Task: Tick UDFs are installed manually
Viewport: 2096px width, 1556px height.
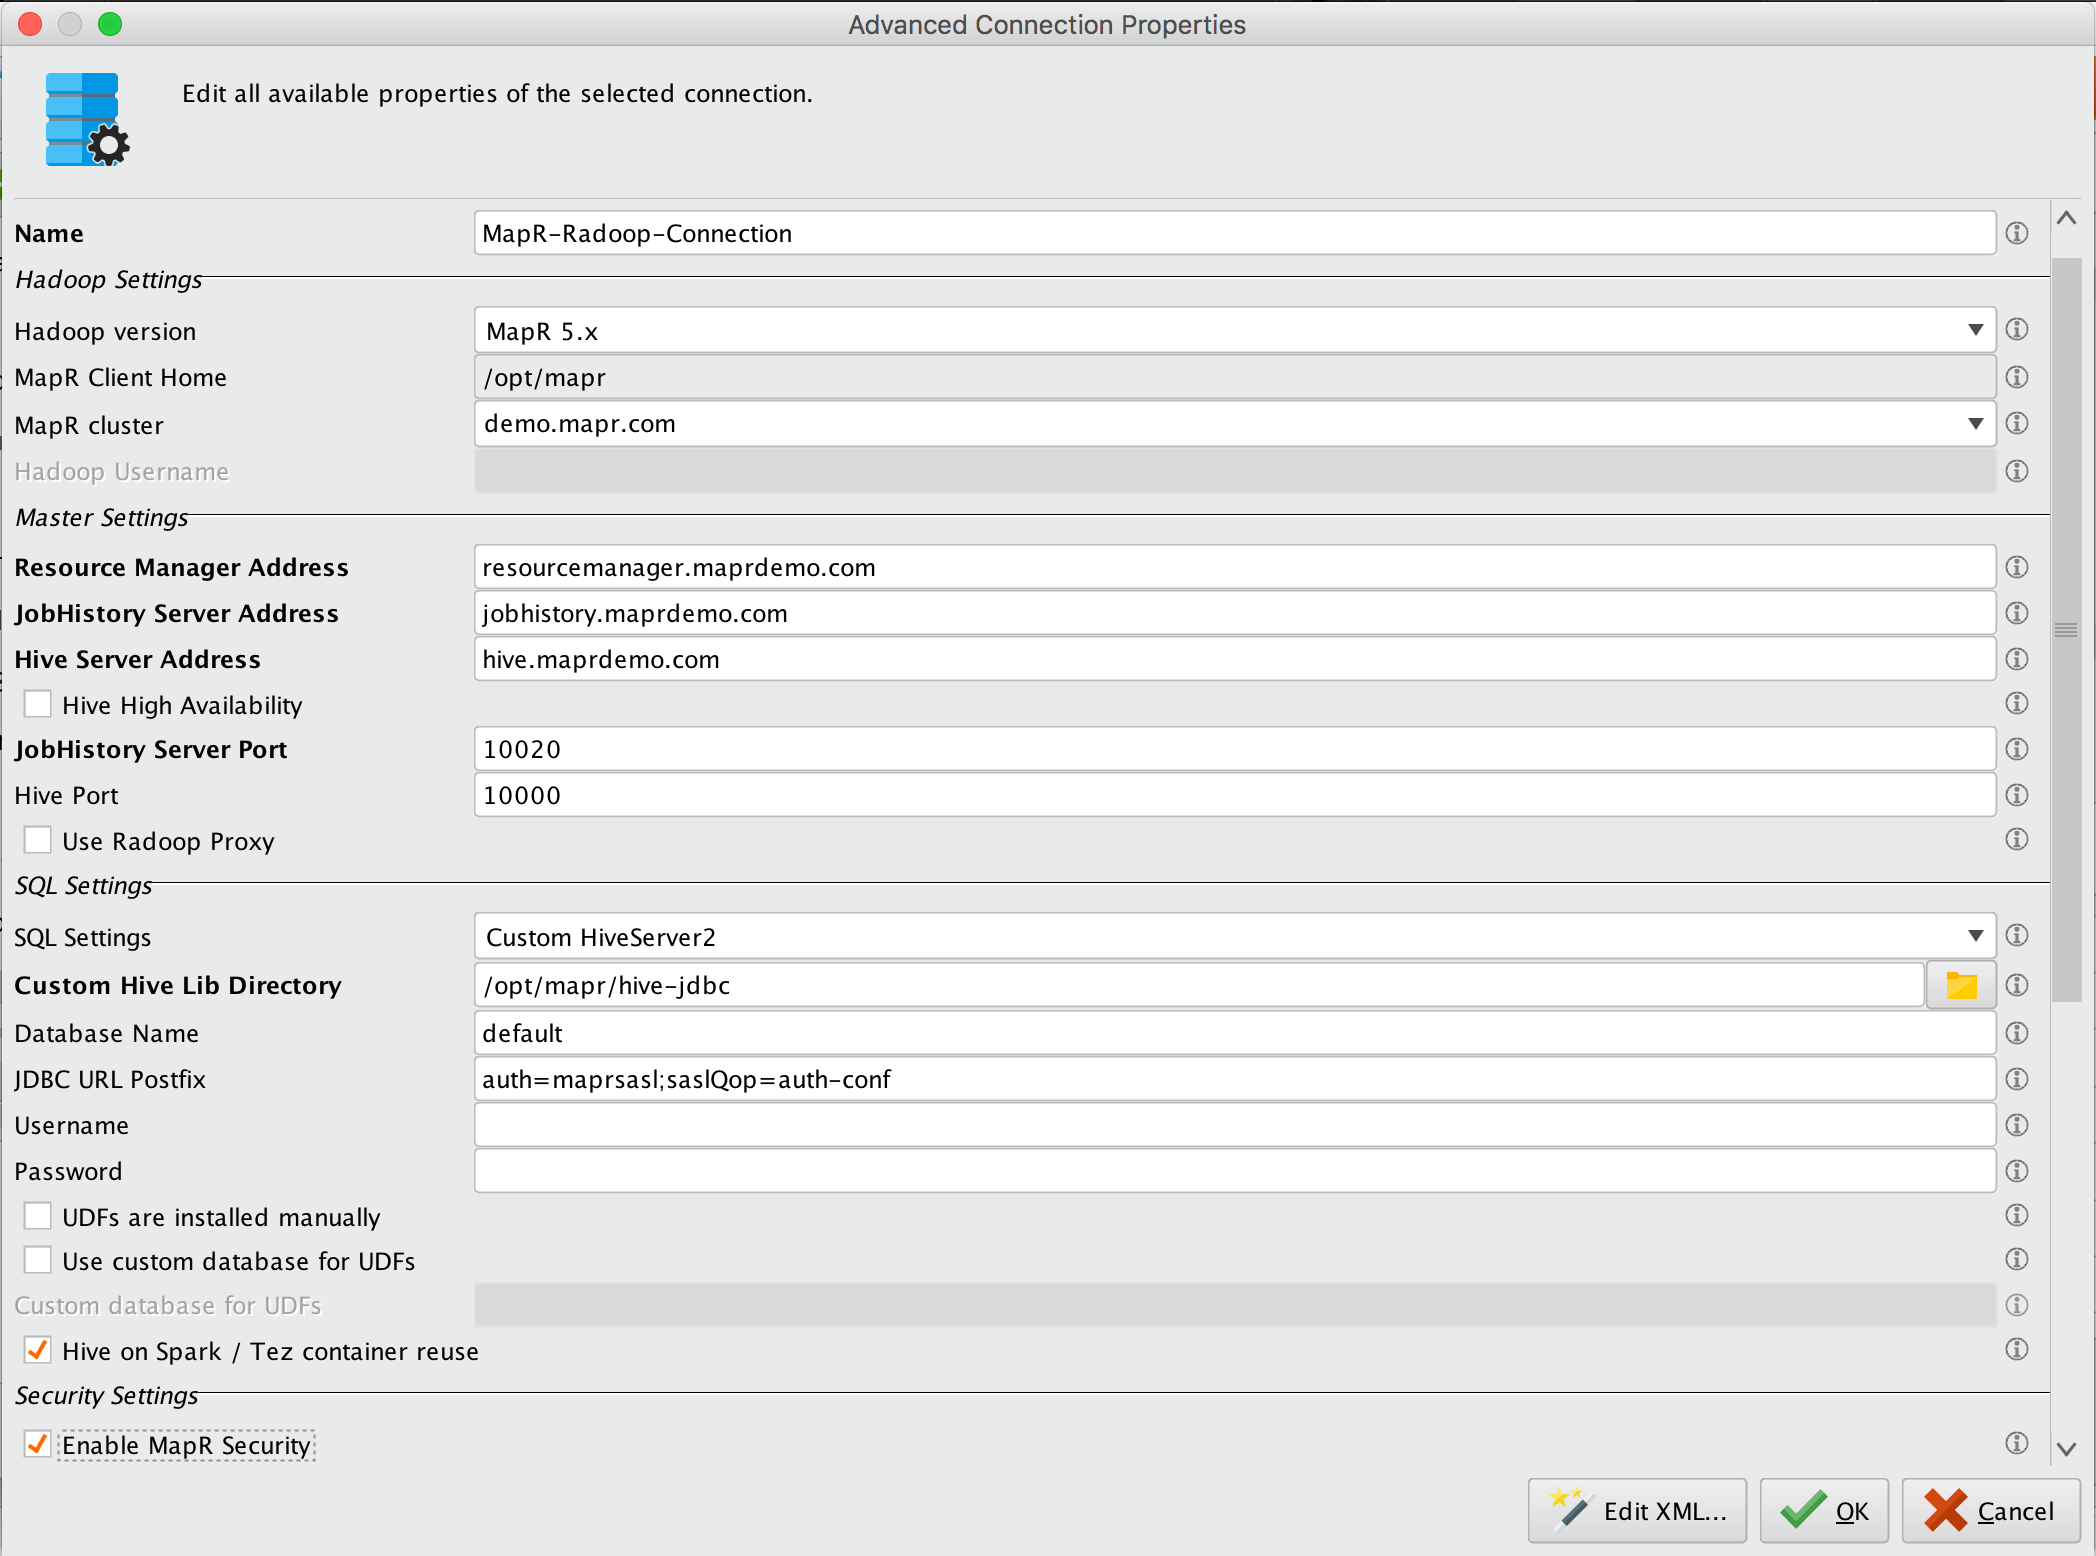Action: 38,1216
